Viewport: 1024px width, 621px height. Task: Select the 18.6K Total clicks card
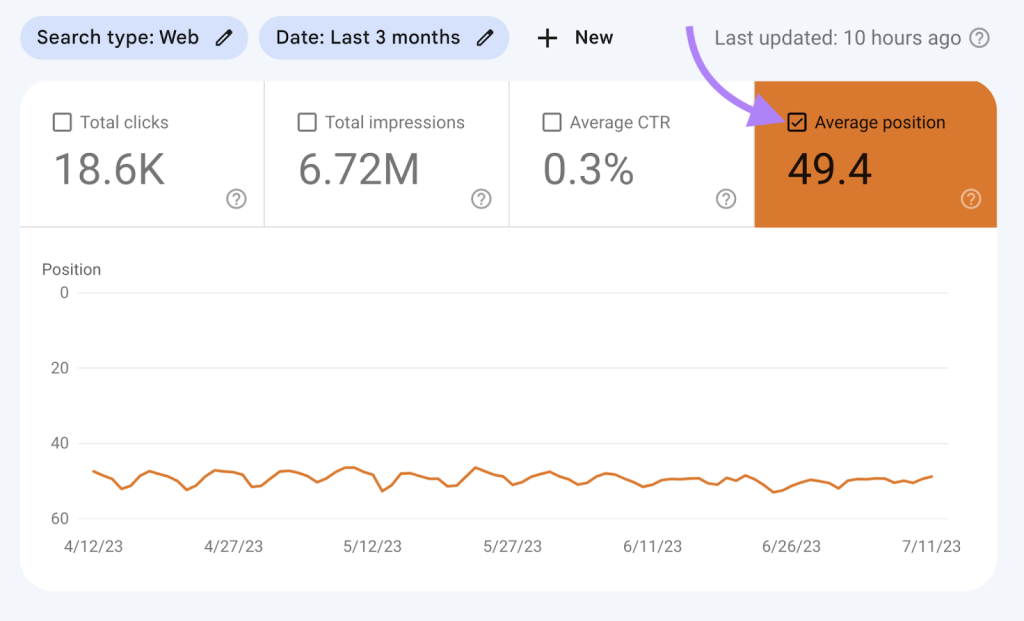[x=109, y=170]
